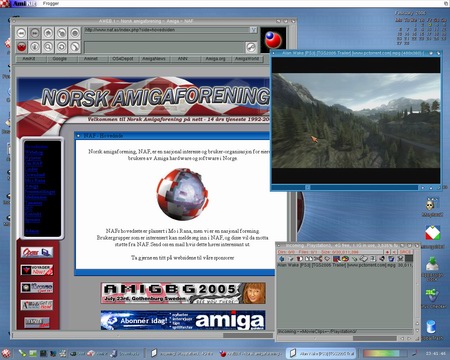Expand the URL history dropdown arrow
Viewport: 450px width, 360px height.
click(253, 30)
